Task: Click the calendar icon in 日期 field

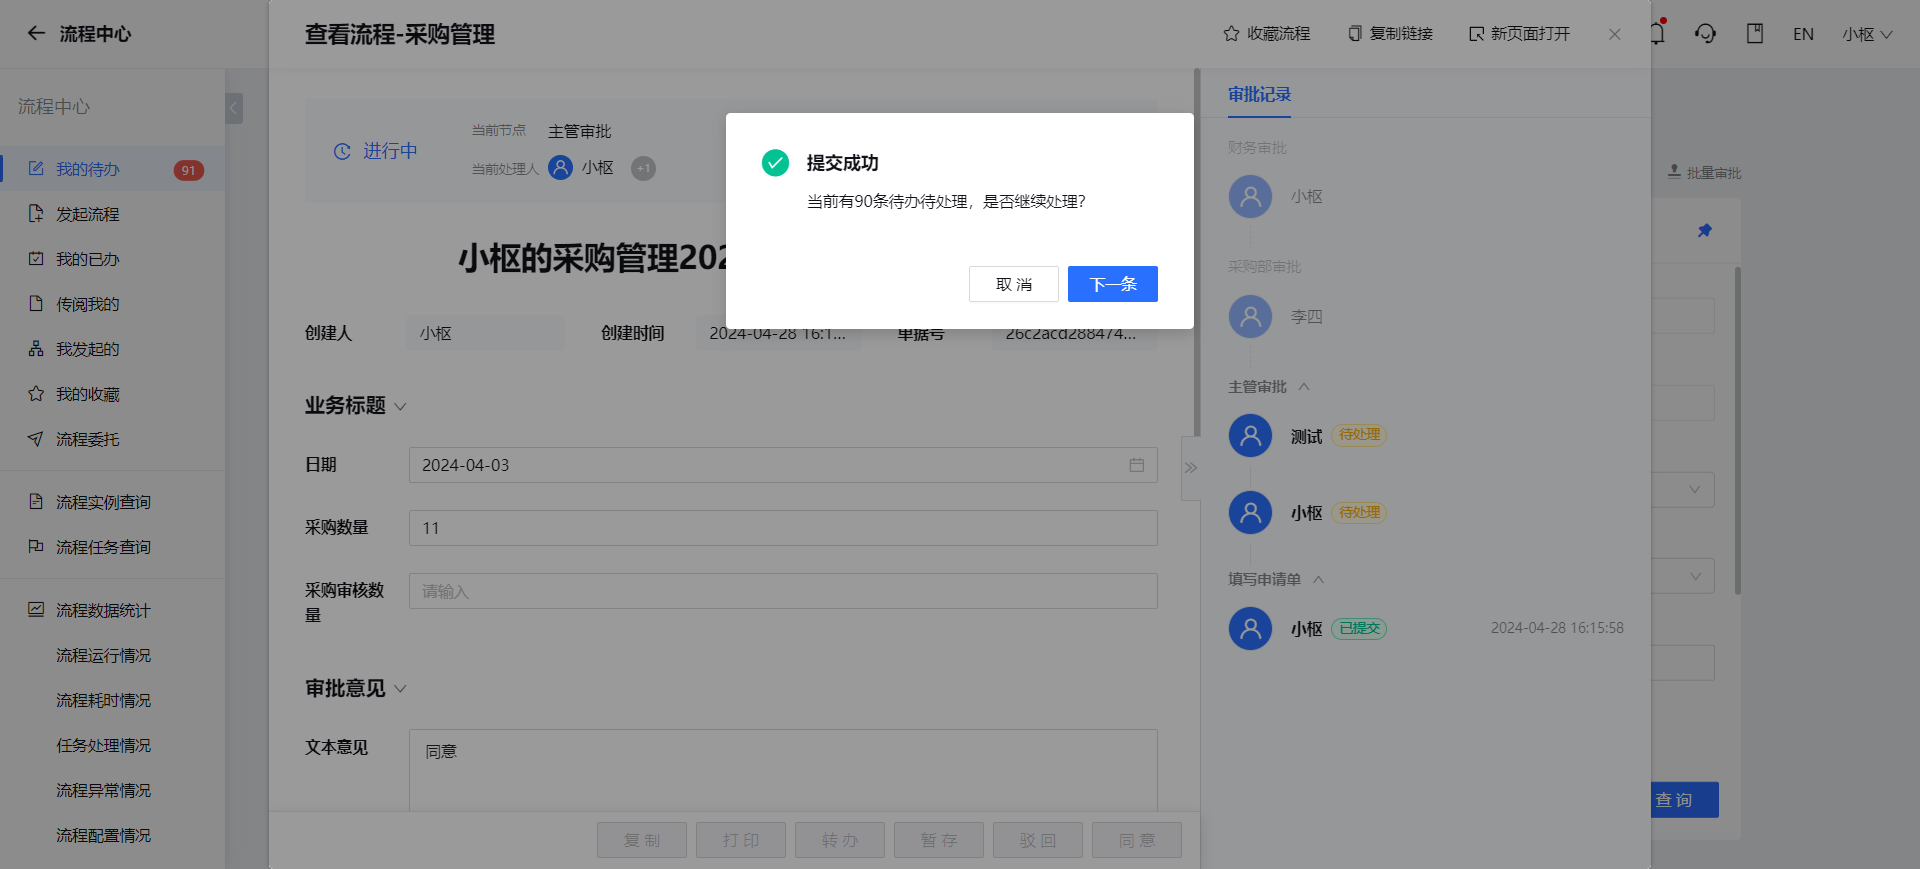Action: pos(1137,465)
